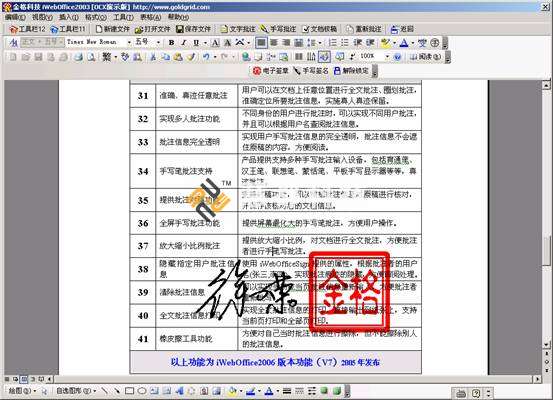Click the 解除锁定 unlock button
553x400 pixels.
351,71
